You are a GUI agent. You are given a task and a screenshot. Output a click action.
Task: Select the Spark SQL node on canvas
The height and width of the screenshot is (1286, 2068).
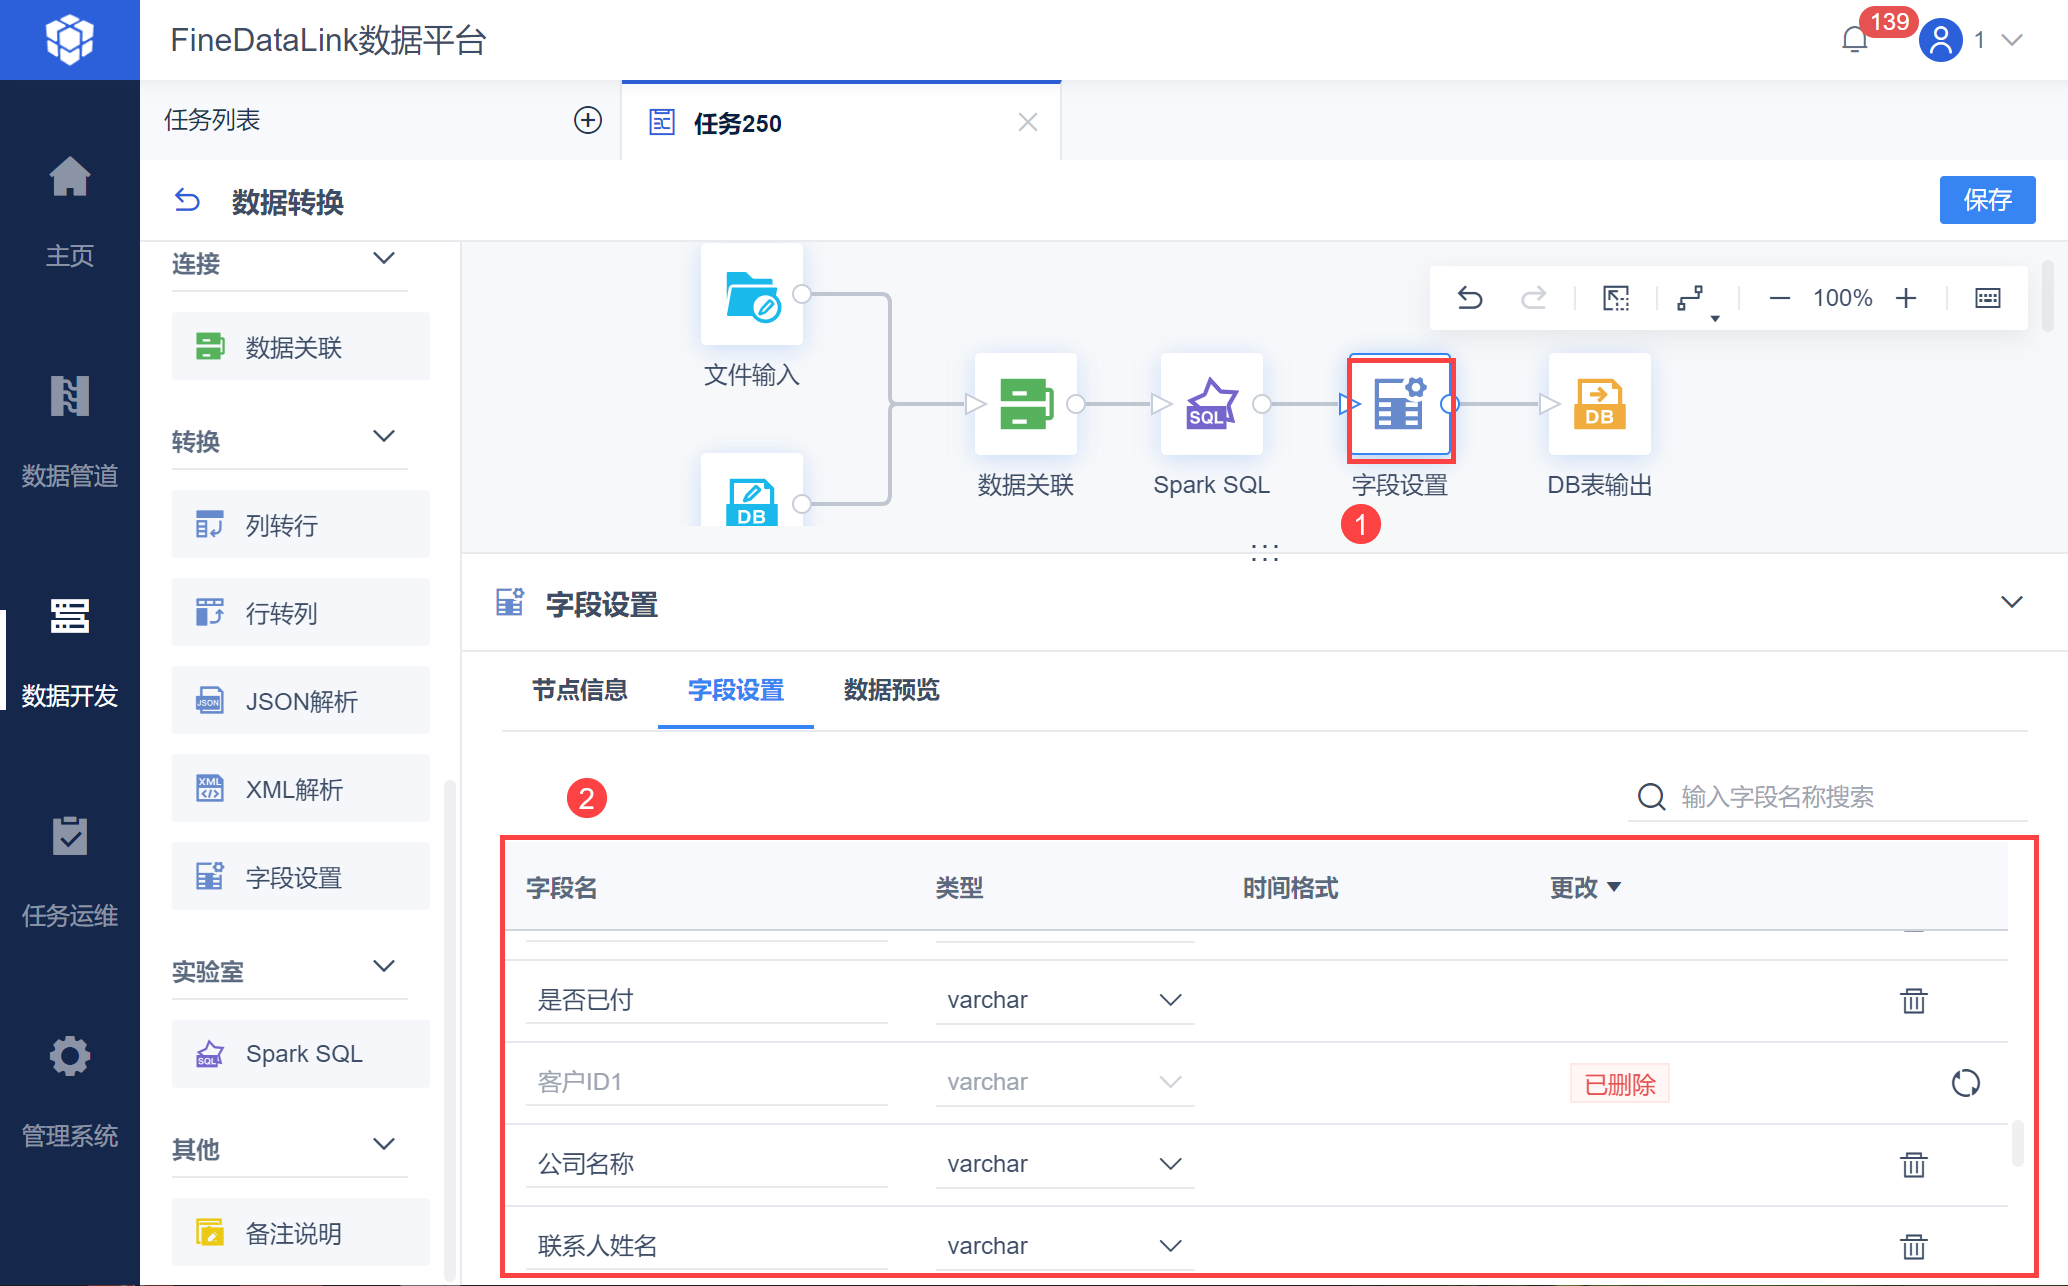(1211, 404)
